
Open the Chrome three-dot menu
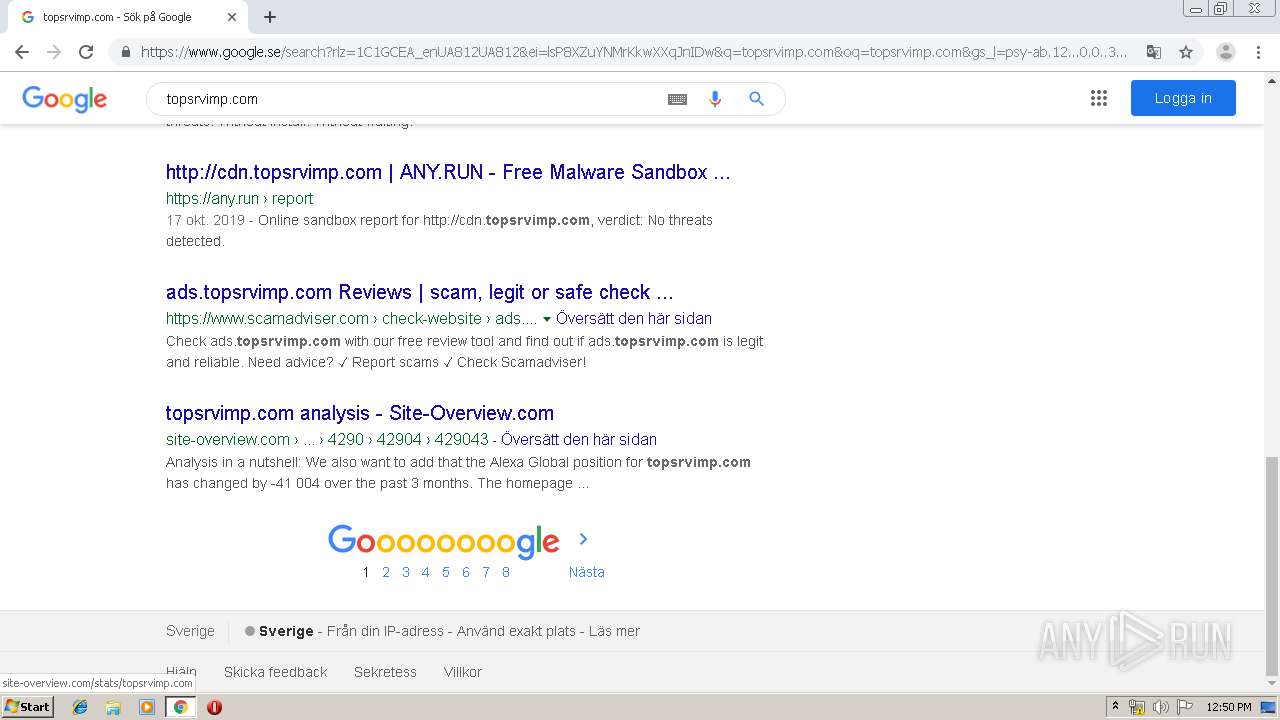[x=1258, y=52]
